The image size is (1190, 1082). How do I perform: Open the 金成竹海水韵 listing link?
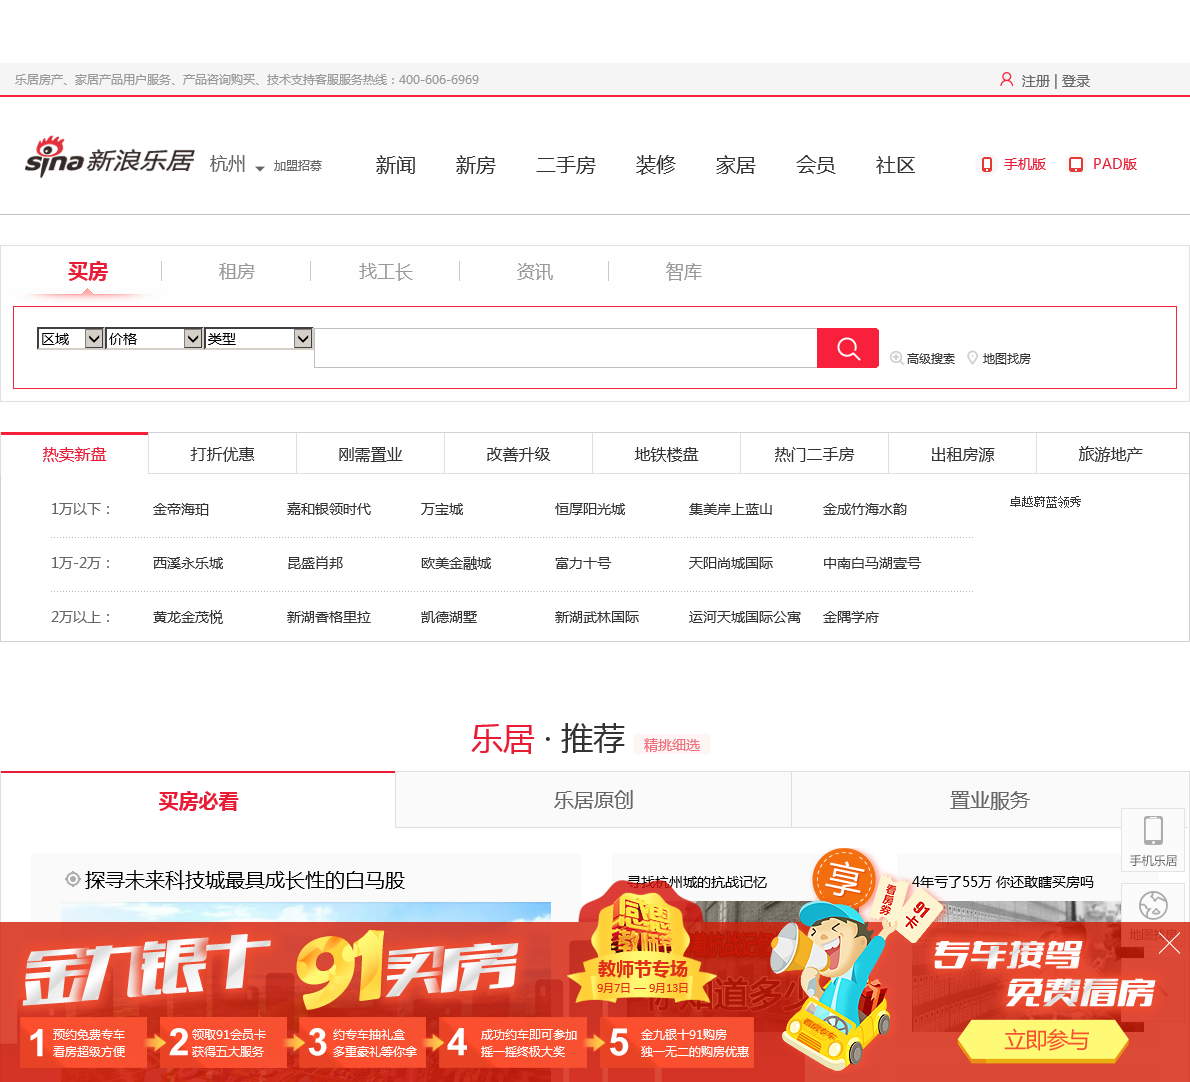[864, 509]
